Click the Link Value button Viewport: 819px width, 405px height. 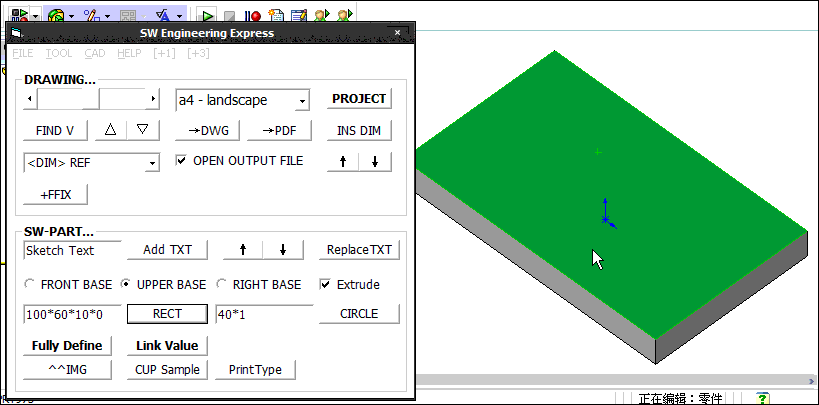point(167,345)
